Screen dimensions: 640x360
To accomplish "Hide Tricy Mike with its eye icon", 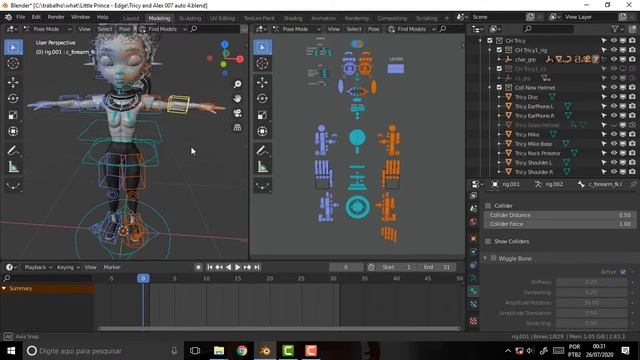I will click(x=613, y=134).
